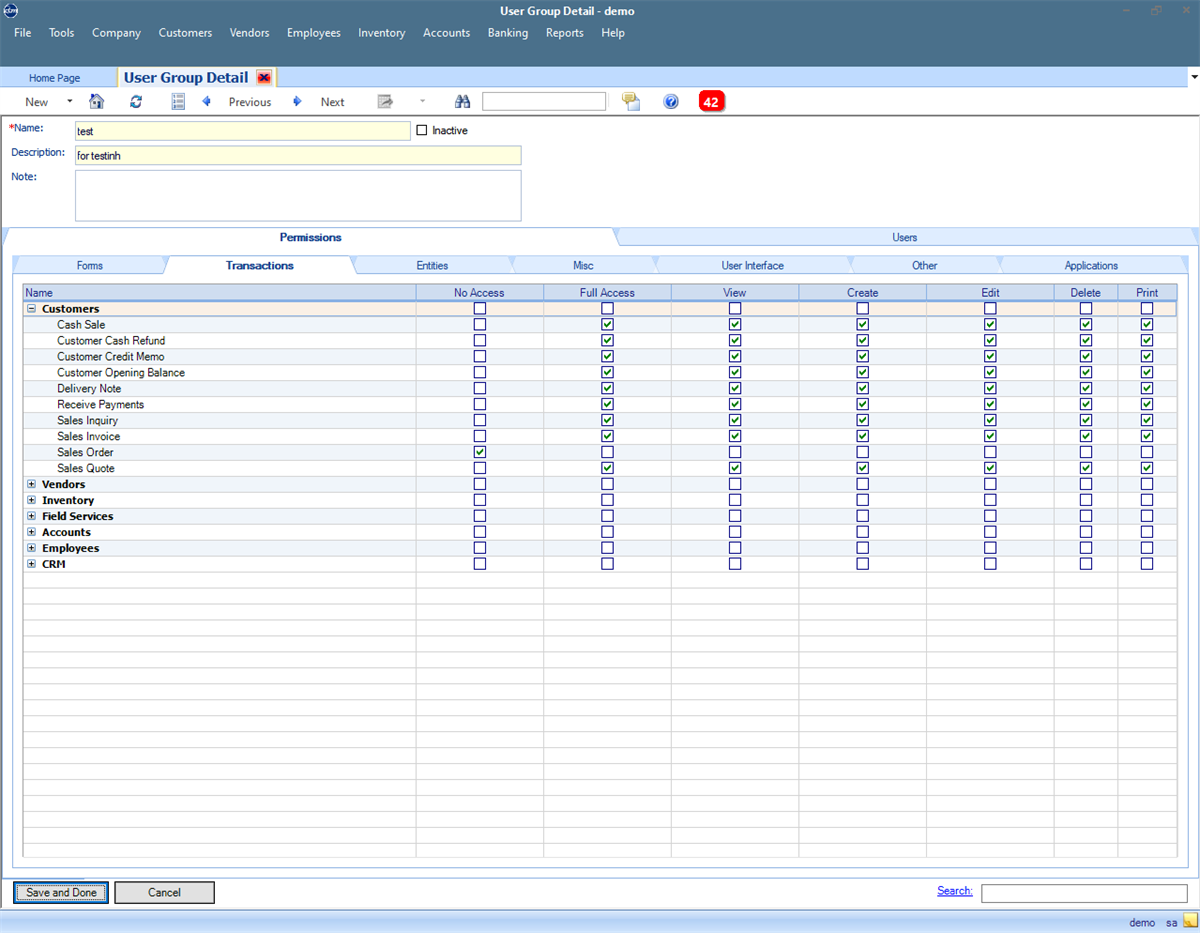Open the Customers menu
The height and width of the screenshot is (933, 1200).
coord(185,33)
